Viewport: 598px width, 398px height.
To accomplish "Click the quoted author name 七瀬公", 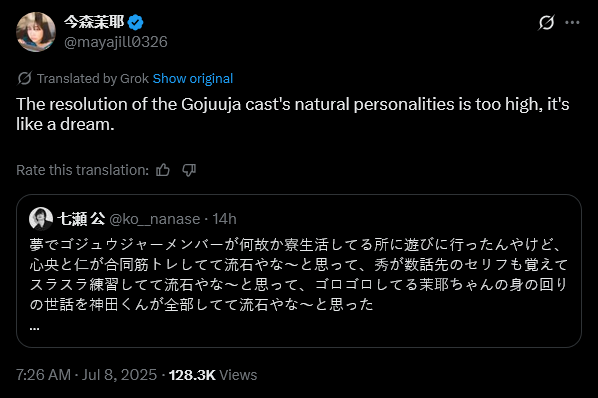I will pos(81,219).
